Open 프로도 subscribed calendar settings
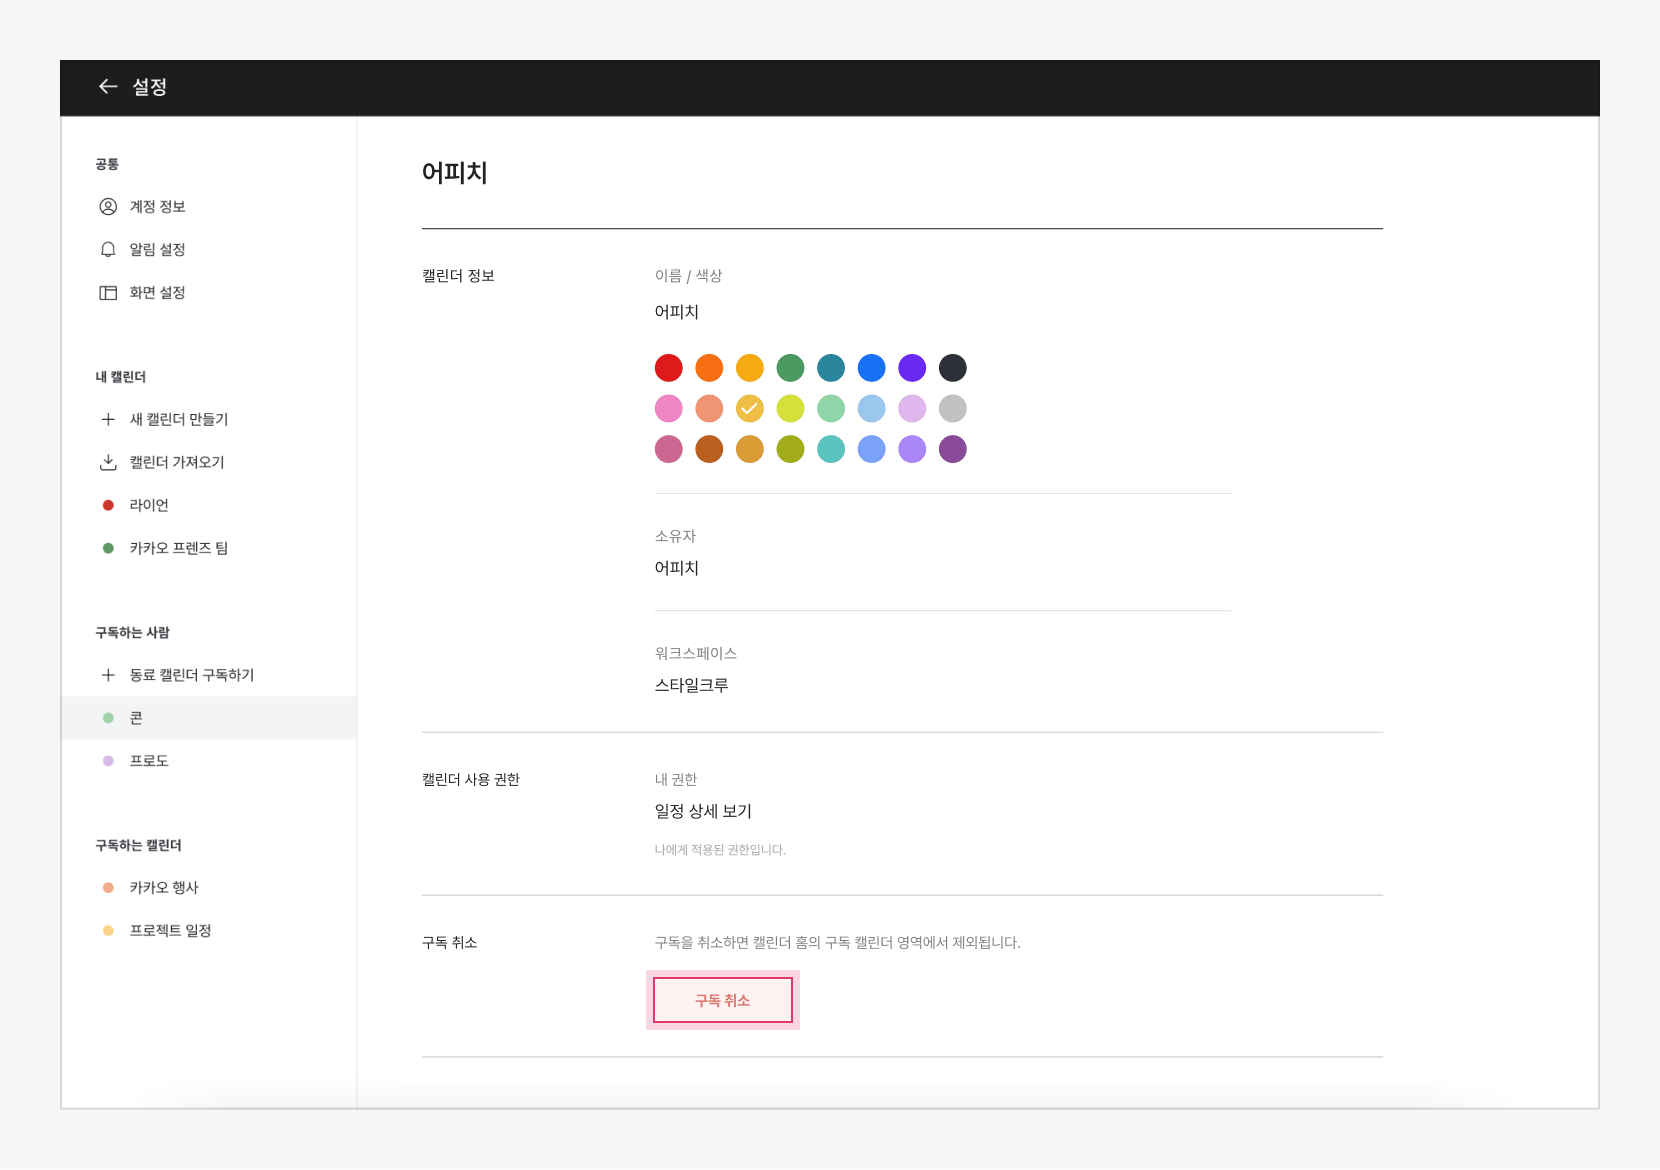Image resolution: width=1660 pixels, height=1170 pixels. click(149, 762)
